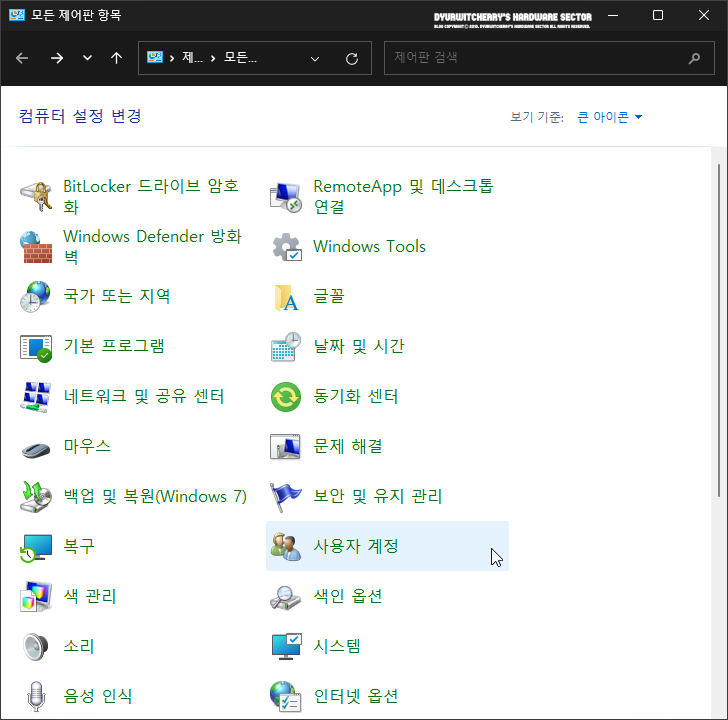Click the search magnifier icon
Screen dimensions: 728x720
coord(694,58)
